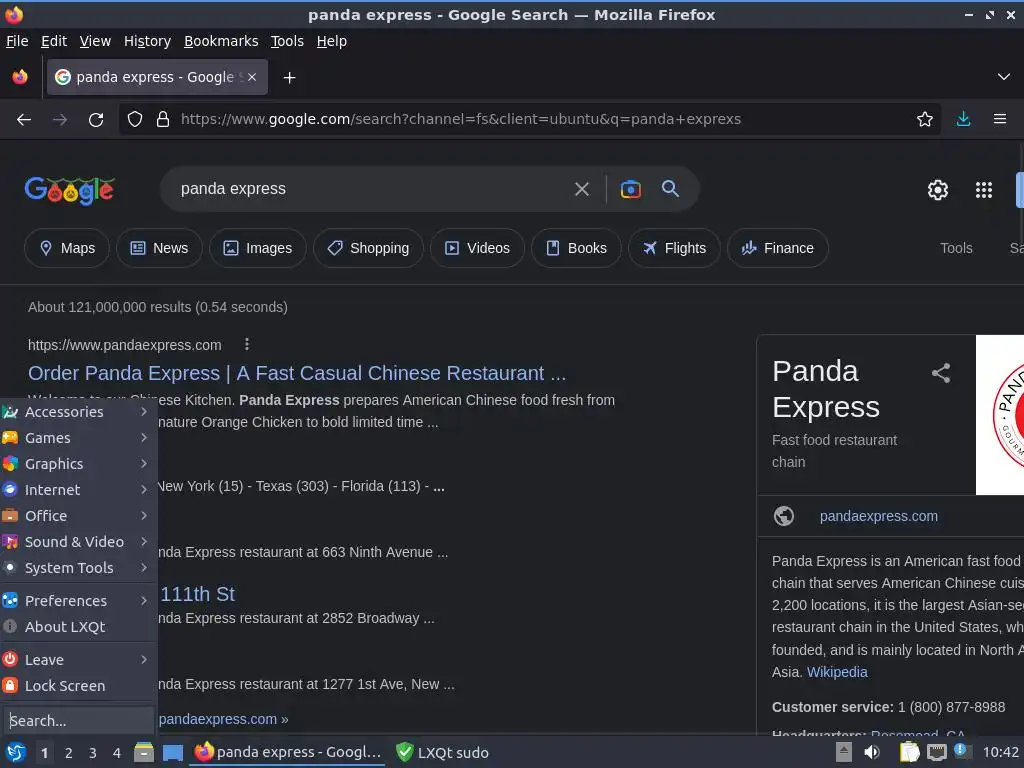Open Google quick settings gear
Viewport: 1024px width, 768px height.
point(938,190)
